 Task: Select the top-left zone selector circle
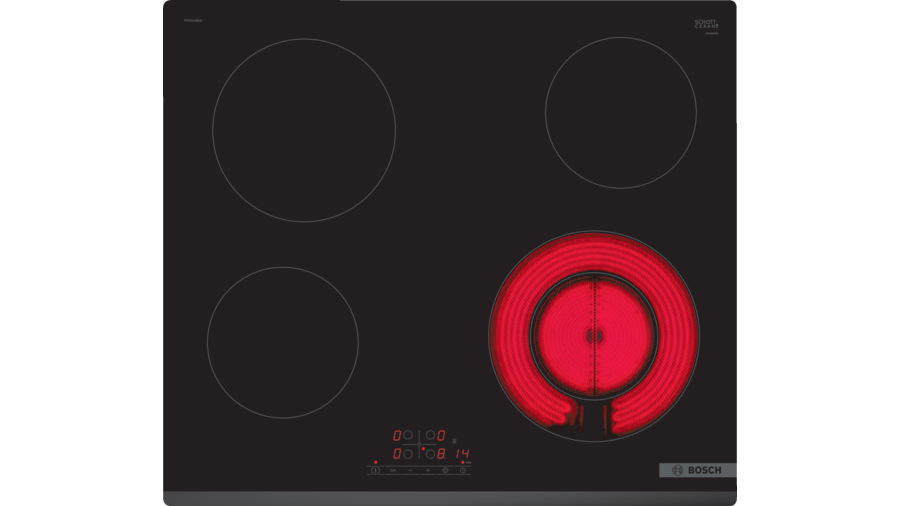408,435
